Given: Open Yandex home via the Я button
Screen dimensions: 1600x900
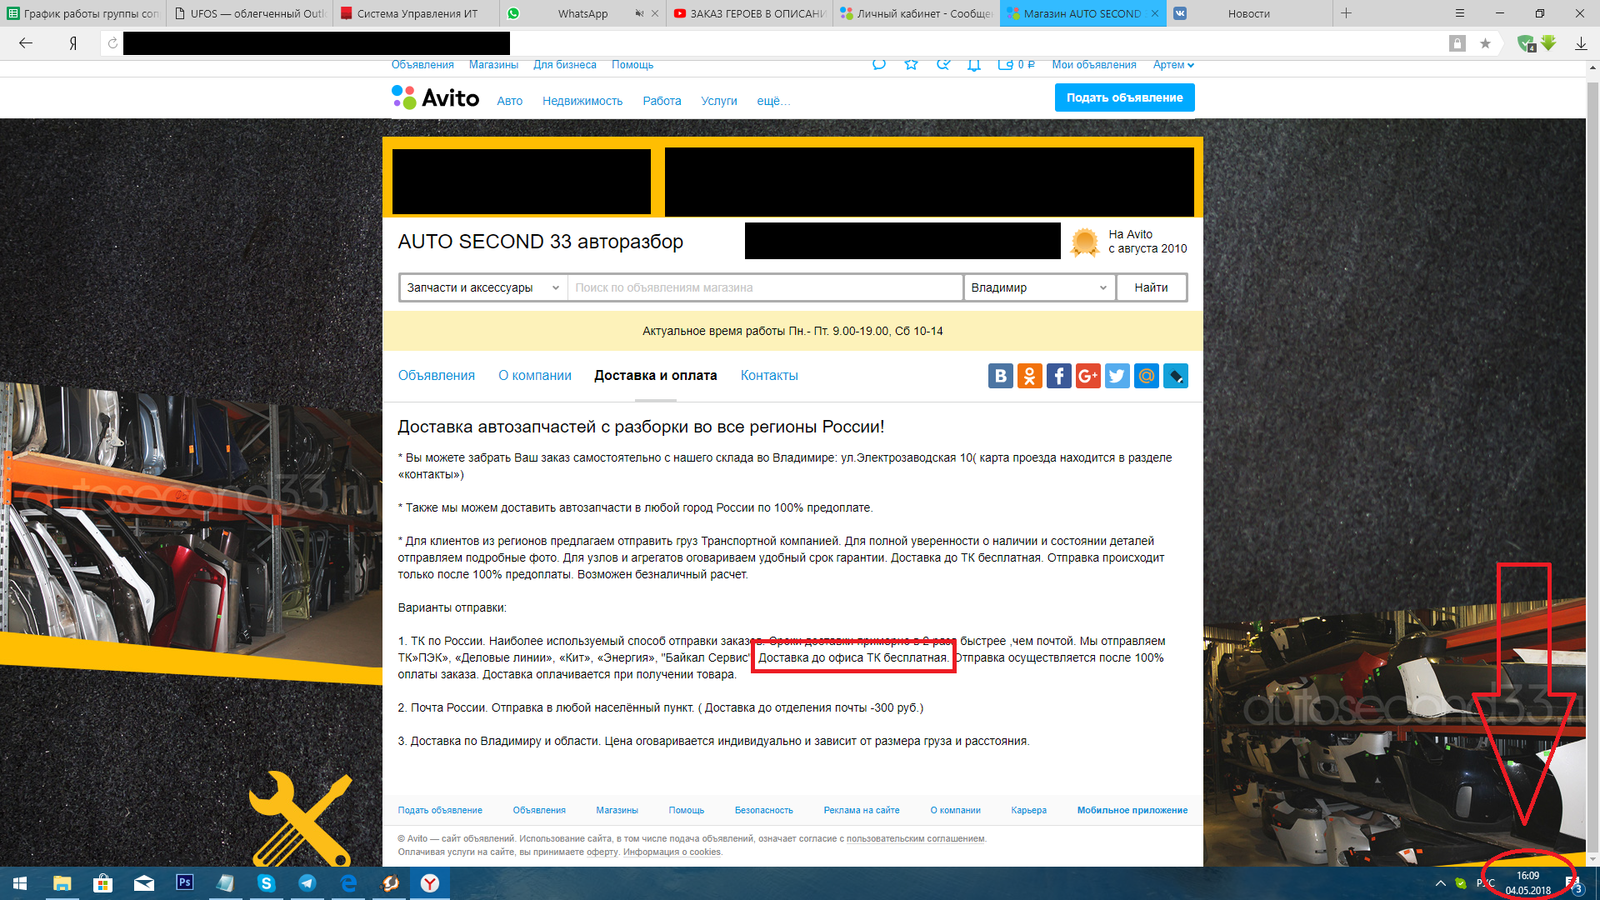Looking at the screenshot, I should pos(73,43).
